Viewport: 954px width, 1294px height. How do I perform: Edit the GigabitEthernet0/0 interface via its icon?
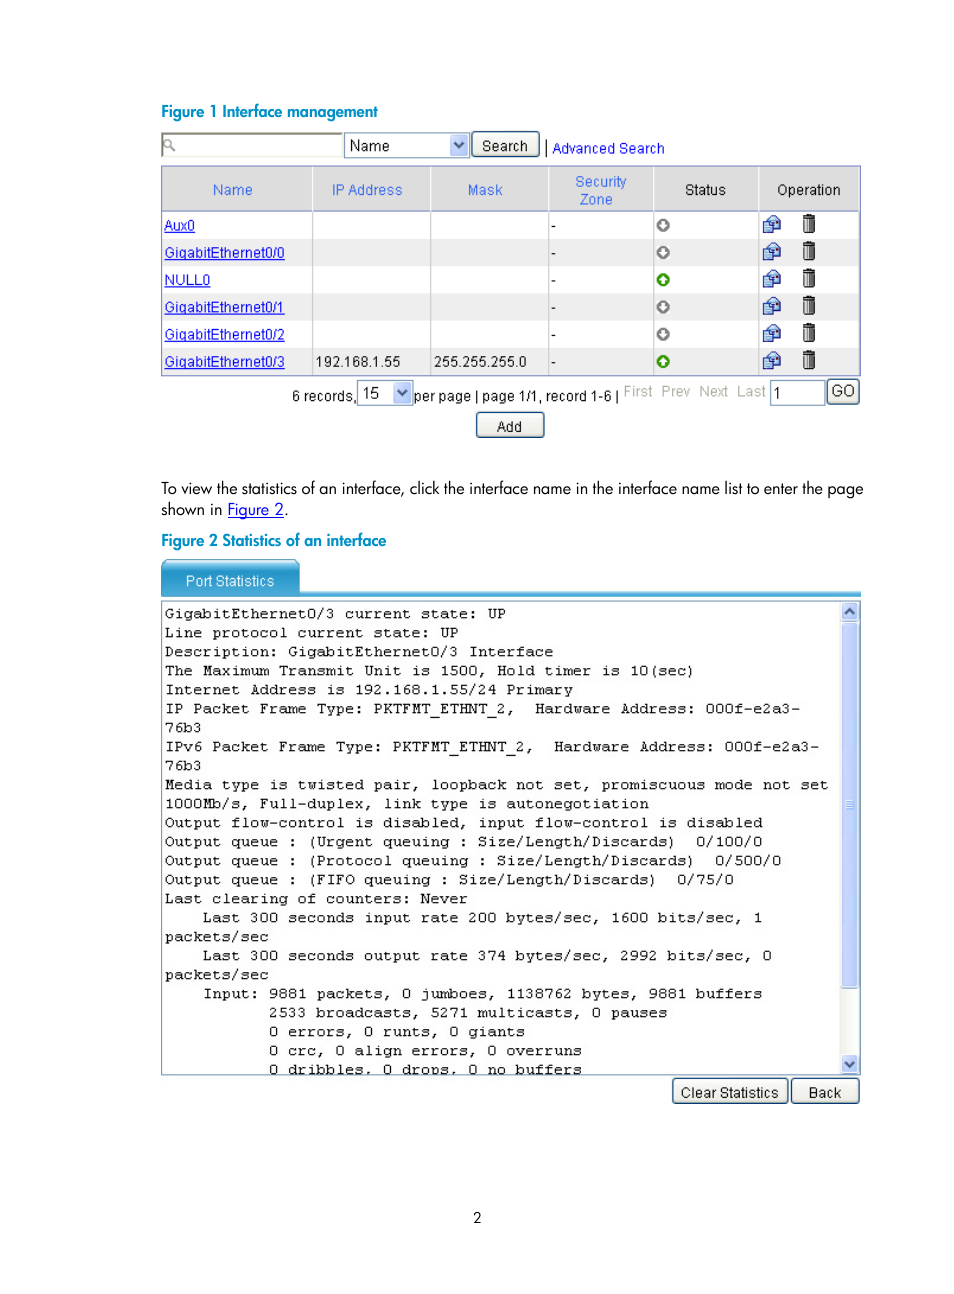pos(771,252)
